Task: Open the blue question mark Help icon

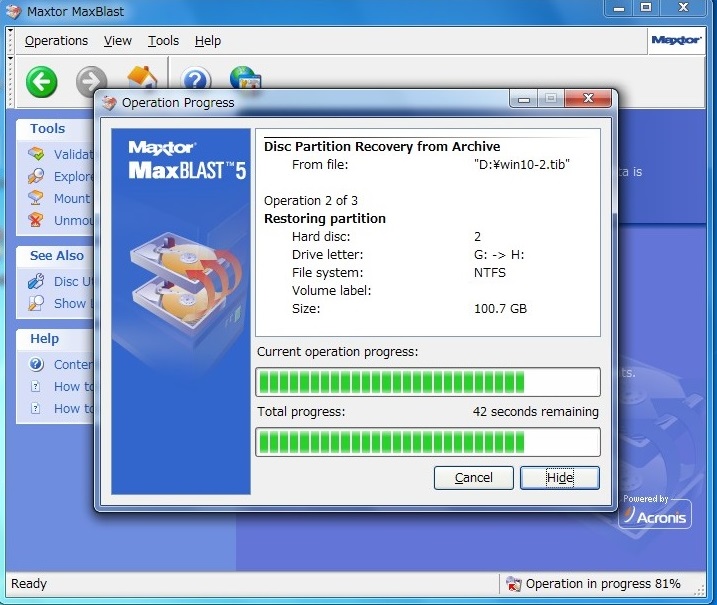Action: pyautogui.click(x=196, y=78)
